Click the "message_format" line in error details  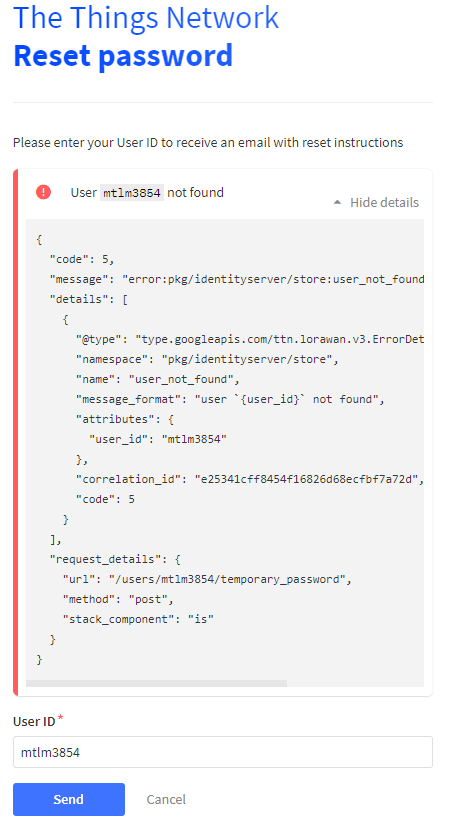tap(230, 399)
